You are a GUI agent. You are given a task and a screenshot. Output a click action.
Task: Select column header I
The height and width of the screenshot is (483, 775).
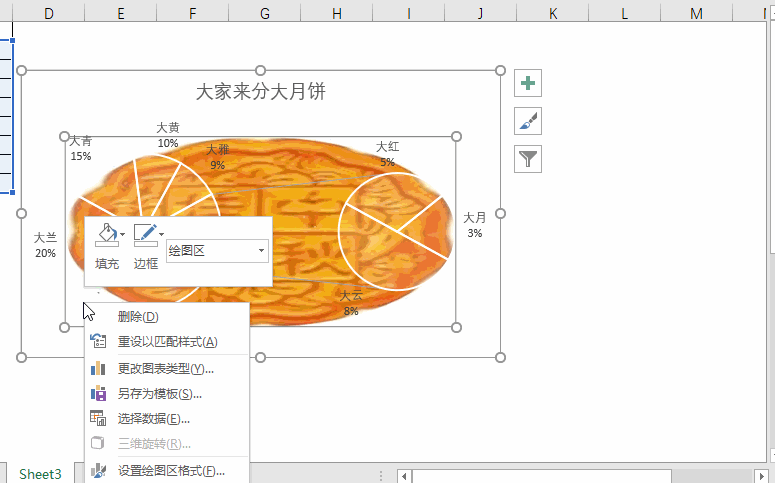pos(409,13)
